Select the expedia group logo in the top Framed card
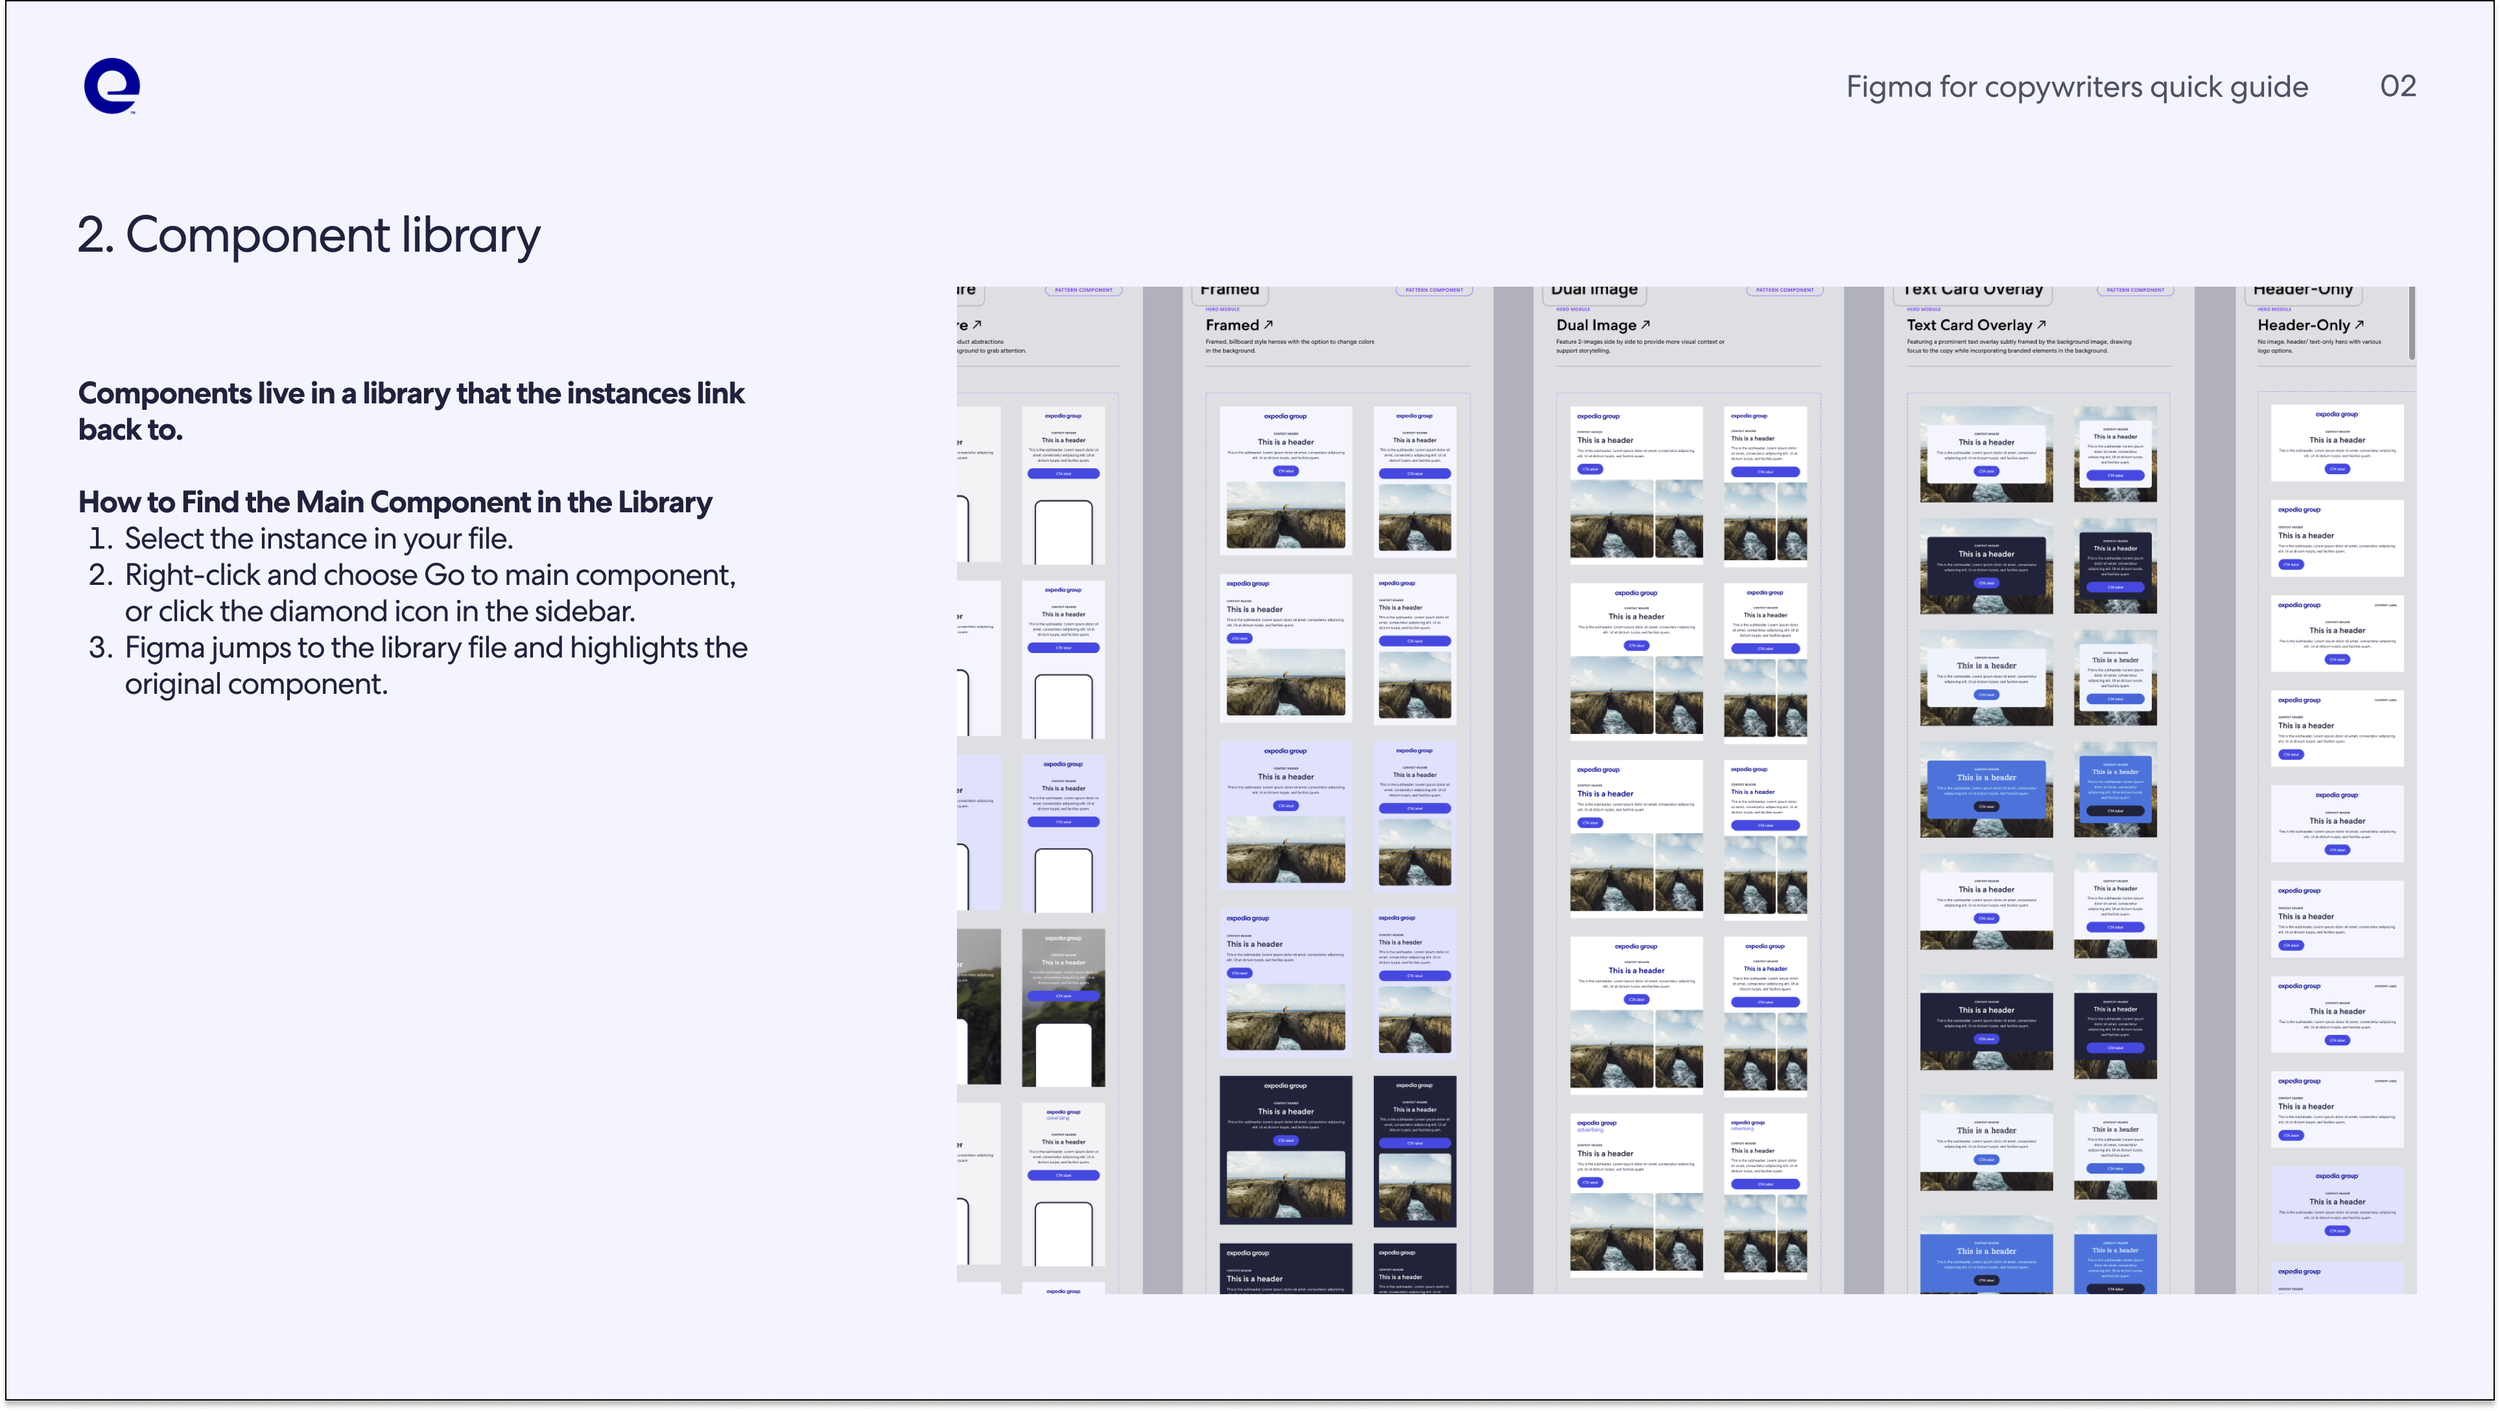Viewport: 2500px width, 1411px height. (1283, 416)
